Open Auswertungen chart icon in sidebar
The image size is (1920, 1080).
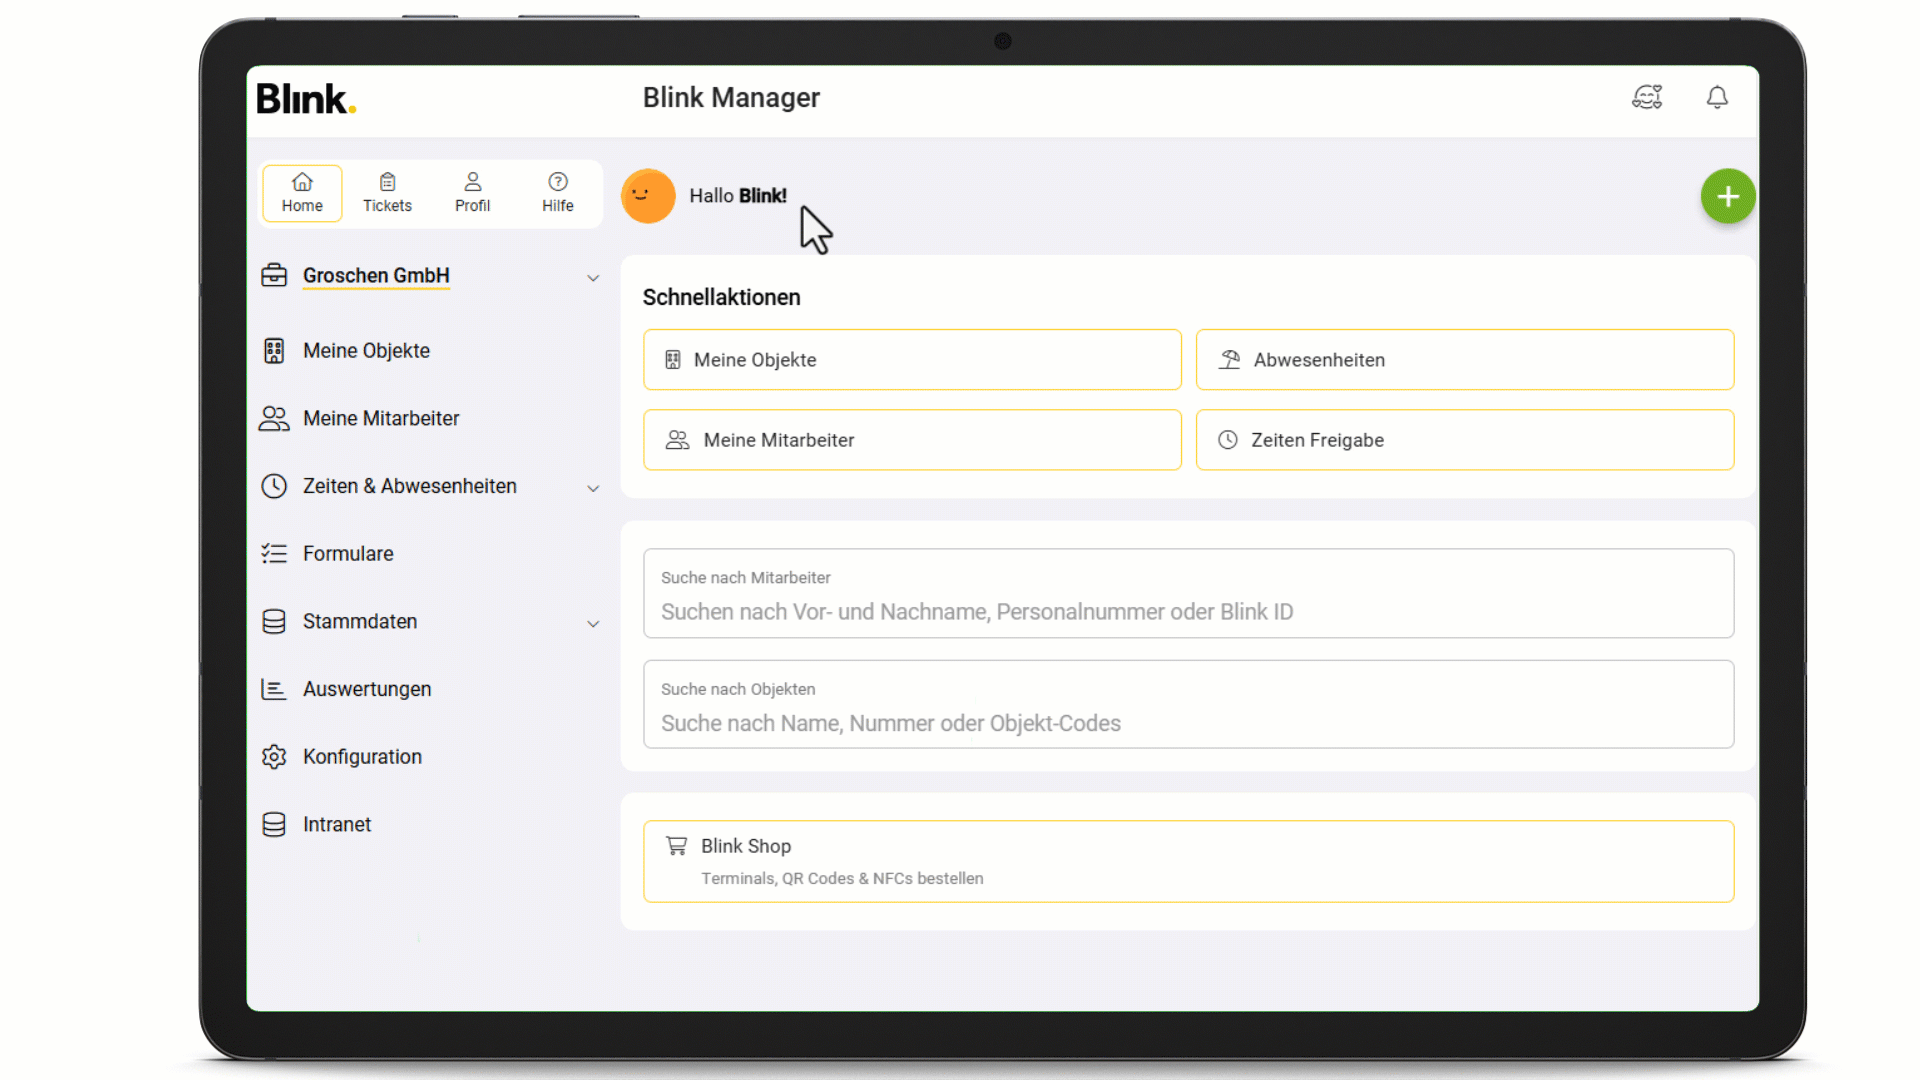pos(274,689)
